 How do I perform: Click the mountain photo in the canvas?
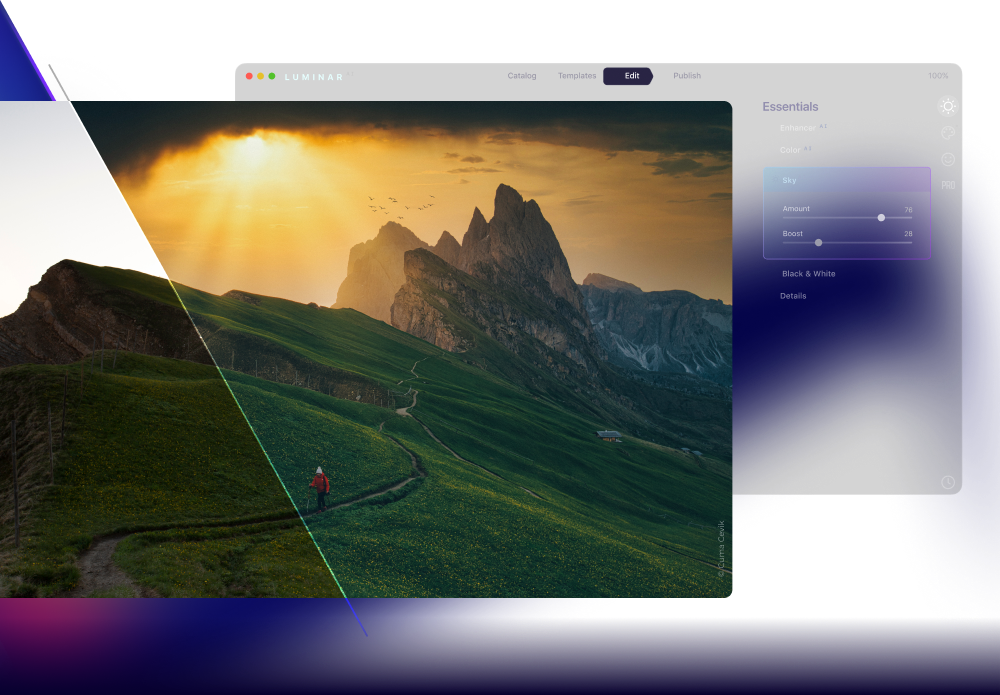click(366, 349)
